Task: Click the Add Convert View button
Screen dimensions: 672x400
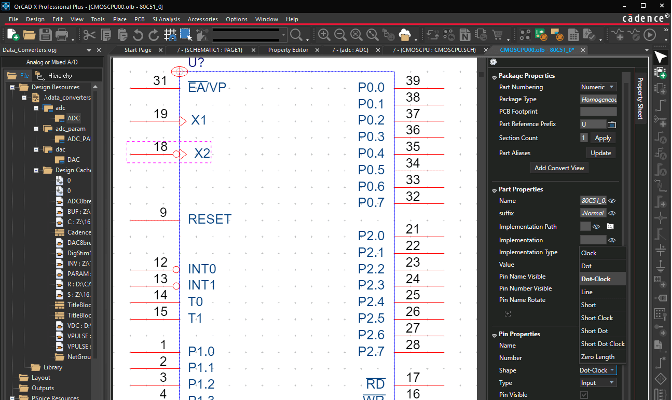Action: (x=559, y=168)
